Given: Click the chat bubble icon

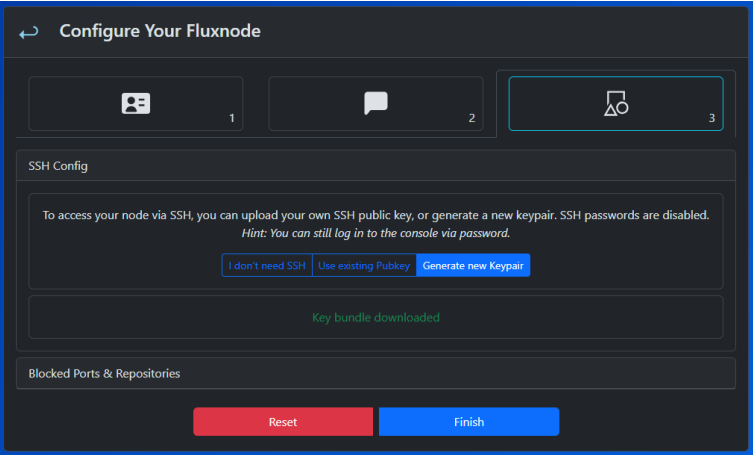Looking at the screenshot, I should (x=376, y=103).
